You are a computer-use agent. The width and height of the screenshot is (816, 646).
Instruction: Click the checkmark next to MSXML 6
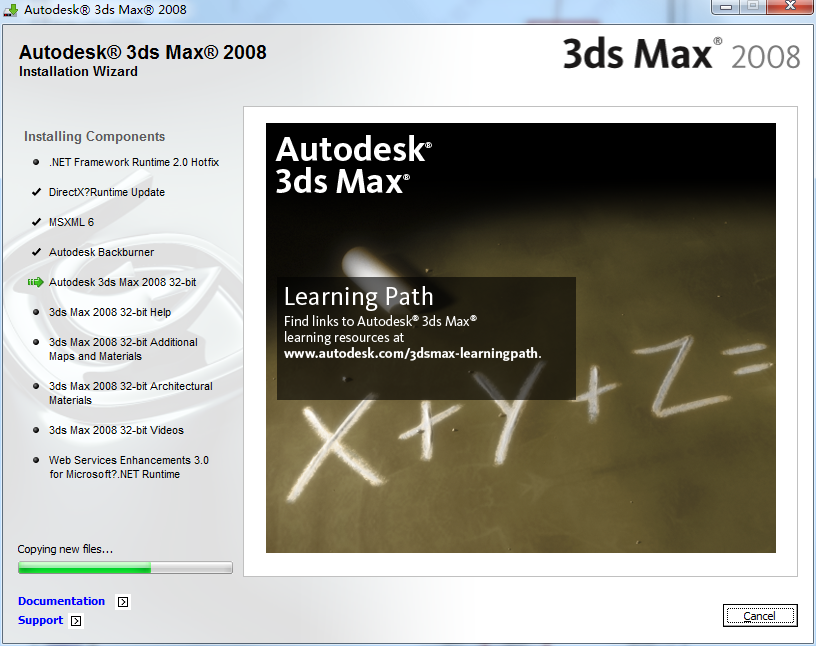(x=36, y=222)
